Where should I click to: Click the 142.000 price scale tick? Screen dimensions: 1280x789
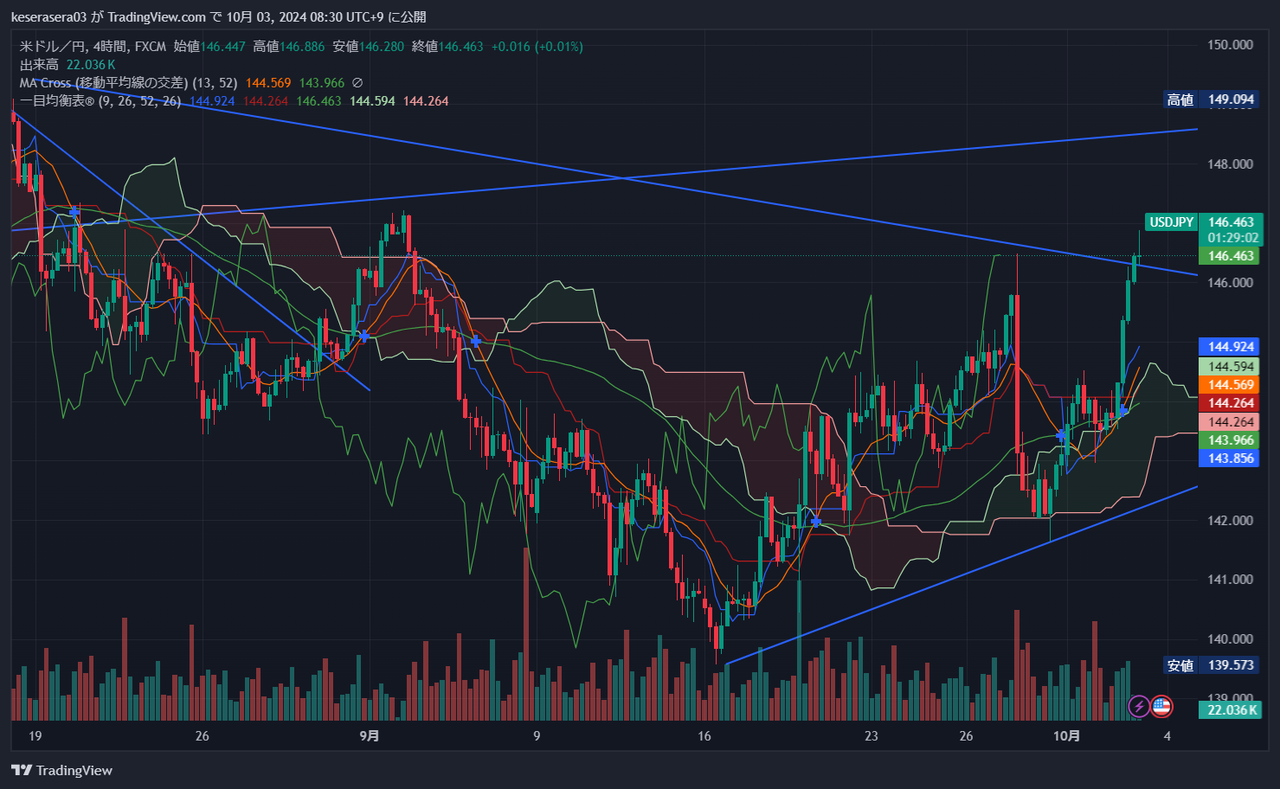pos(1231,520)
